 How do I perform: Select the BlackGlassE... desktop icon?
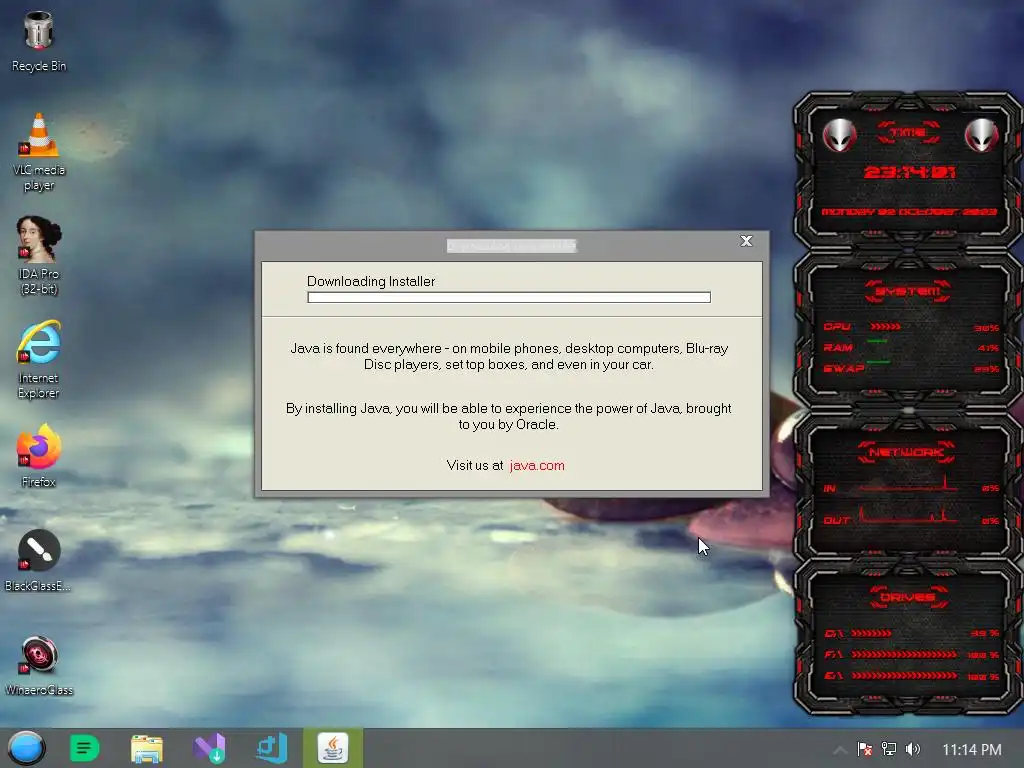pos(39,560)
